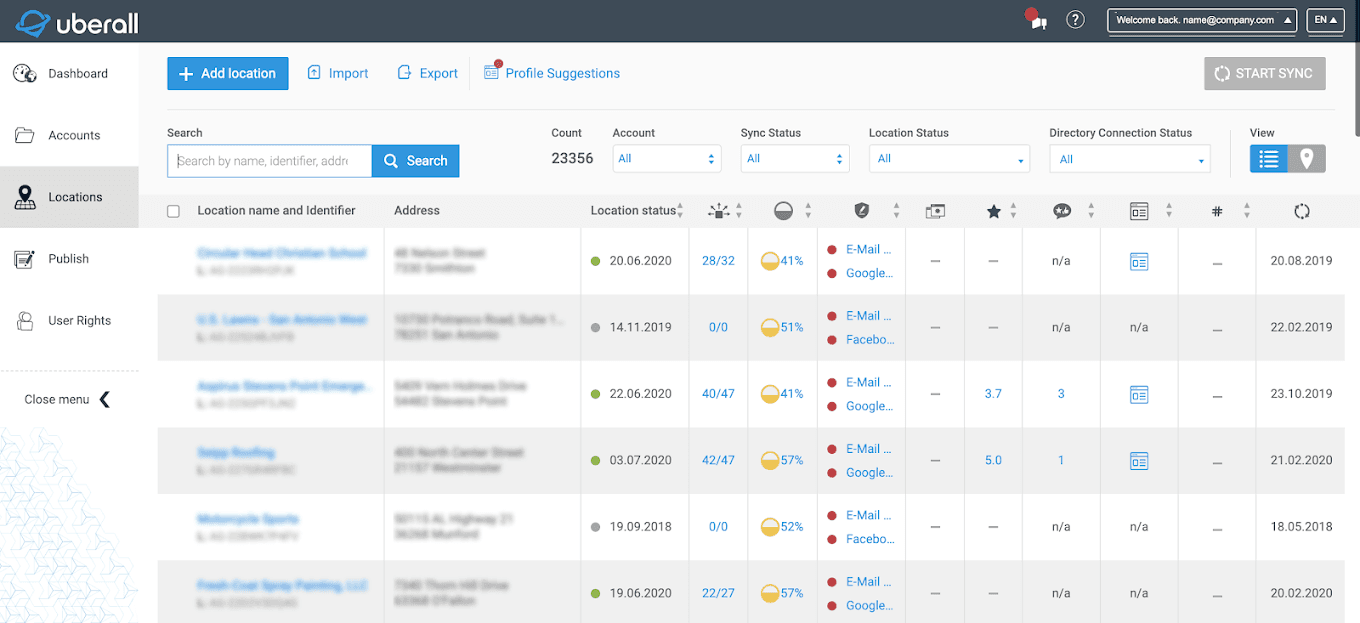Image resolution: width=1360 pixels, height=623 pixels.
Task: Click the hash column header icon
Action: pos(1217,211)
